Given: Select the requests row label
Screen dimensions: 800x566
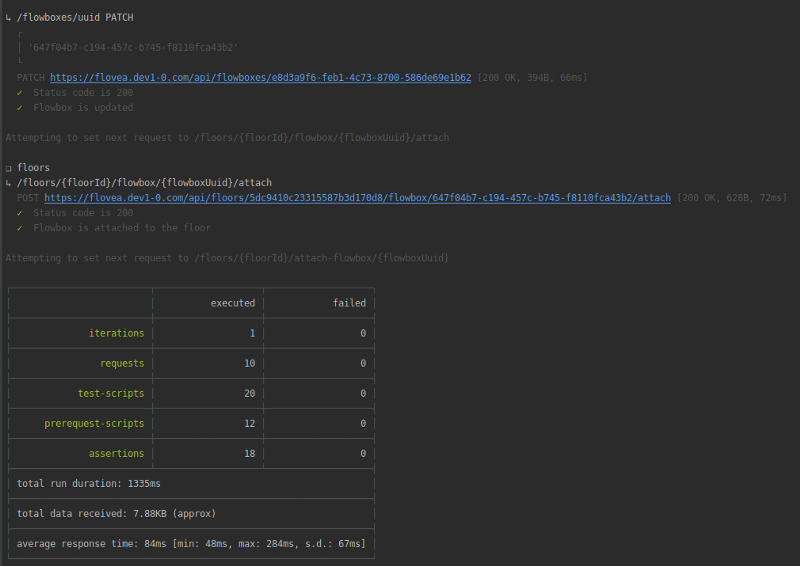Looking at the screenshot, I should tap(122, 363).
